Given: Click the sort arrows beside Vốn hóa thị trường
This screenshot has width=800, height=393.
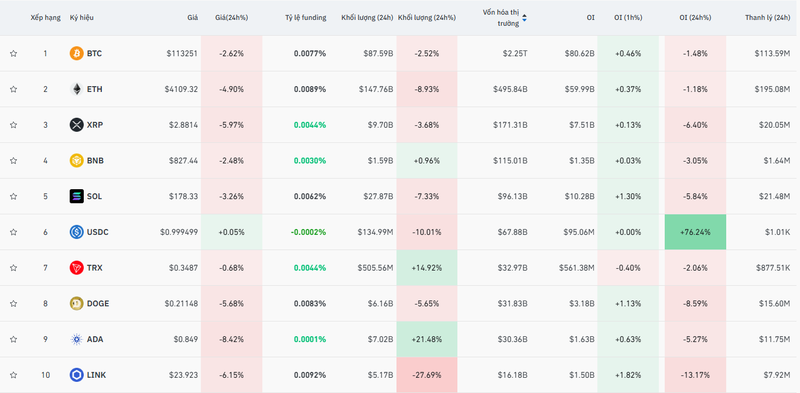Looking at the screenshot, I should [x=524, y=18].
